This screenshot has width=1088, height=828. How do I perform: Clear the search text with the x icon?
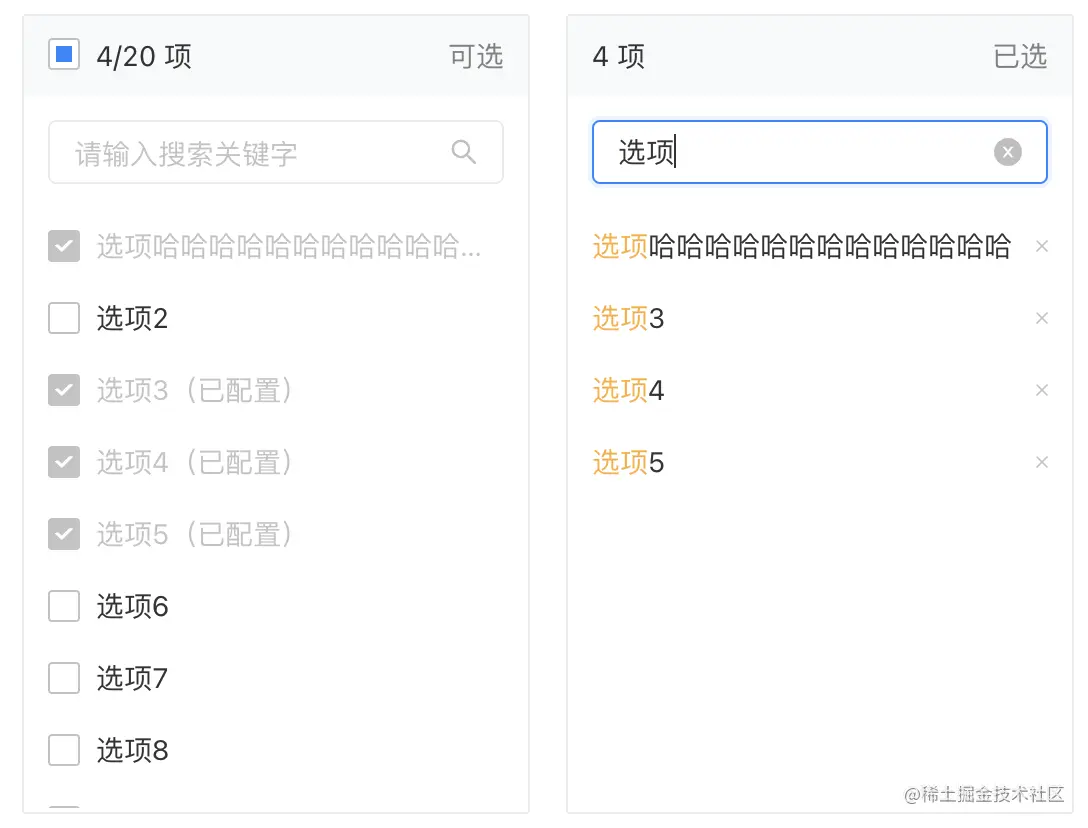tap(1007, 152)
